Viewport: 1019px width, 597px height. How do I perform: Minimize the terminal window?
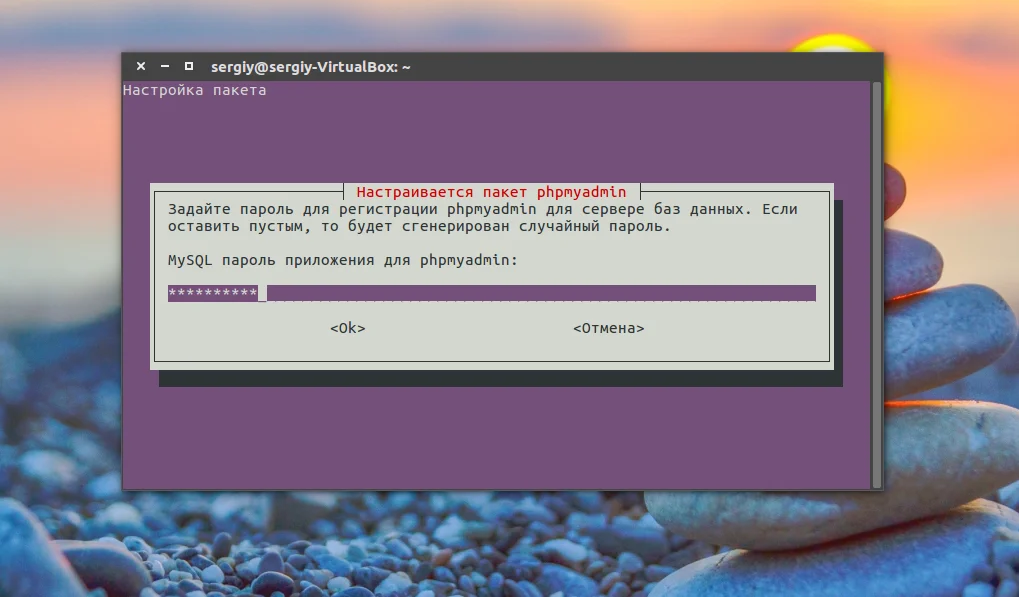pos(165,66)
